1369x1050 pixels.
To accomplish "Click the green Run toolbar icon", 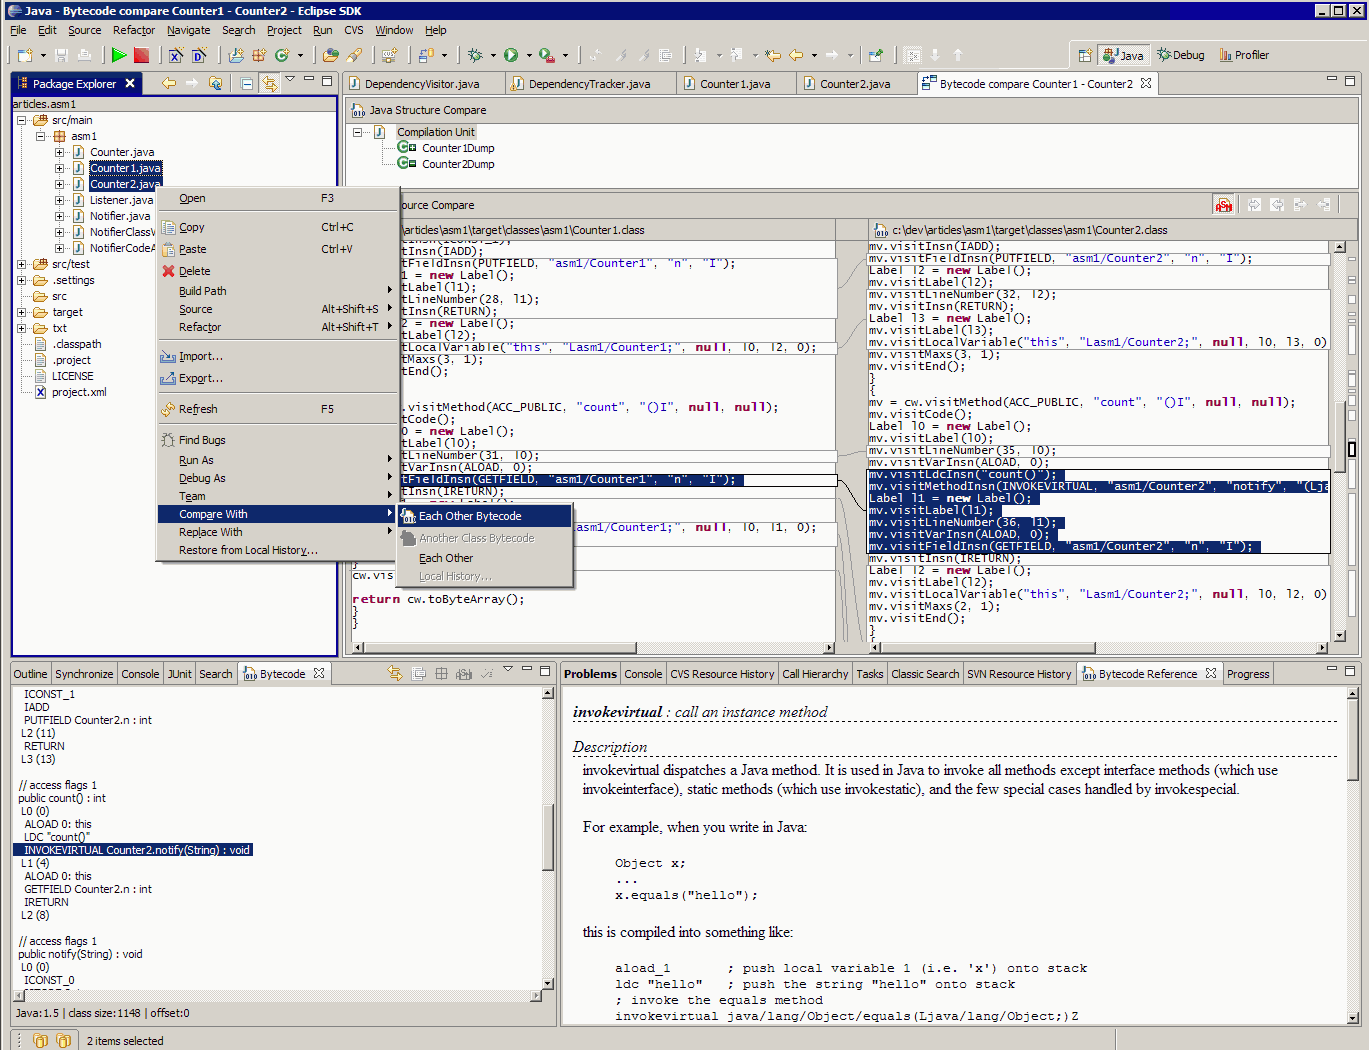I will [x=119, y=55].
